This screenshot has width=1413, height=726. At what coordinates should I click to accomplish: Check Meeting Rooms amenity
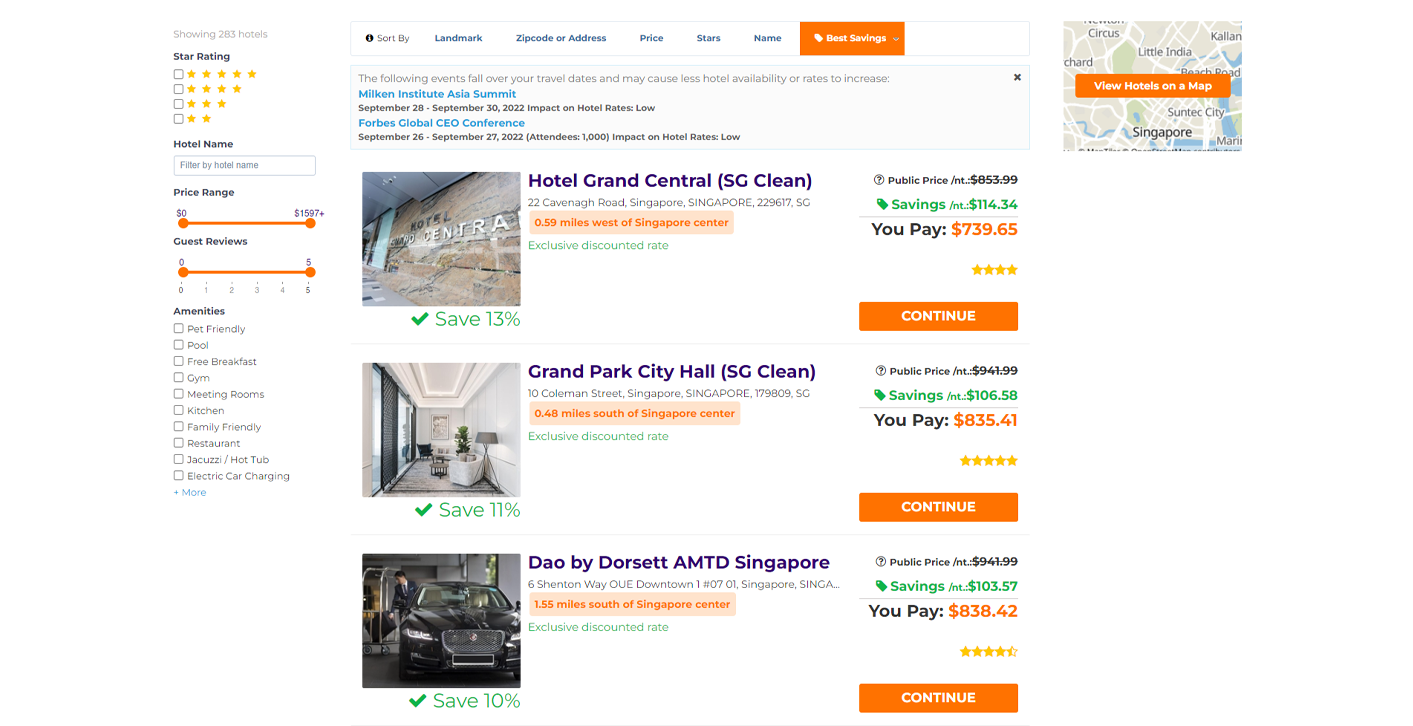pos(178,394)
